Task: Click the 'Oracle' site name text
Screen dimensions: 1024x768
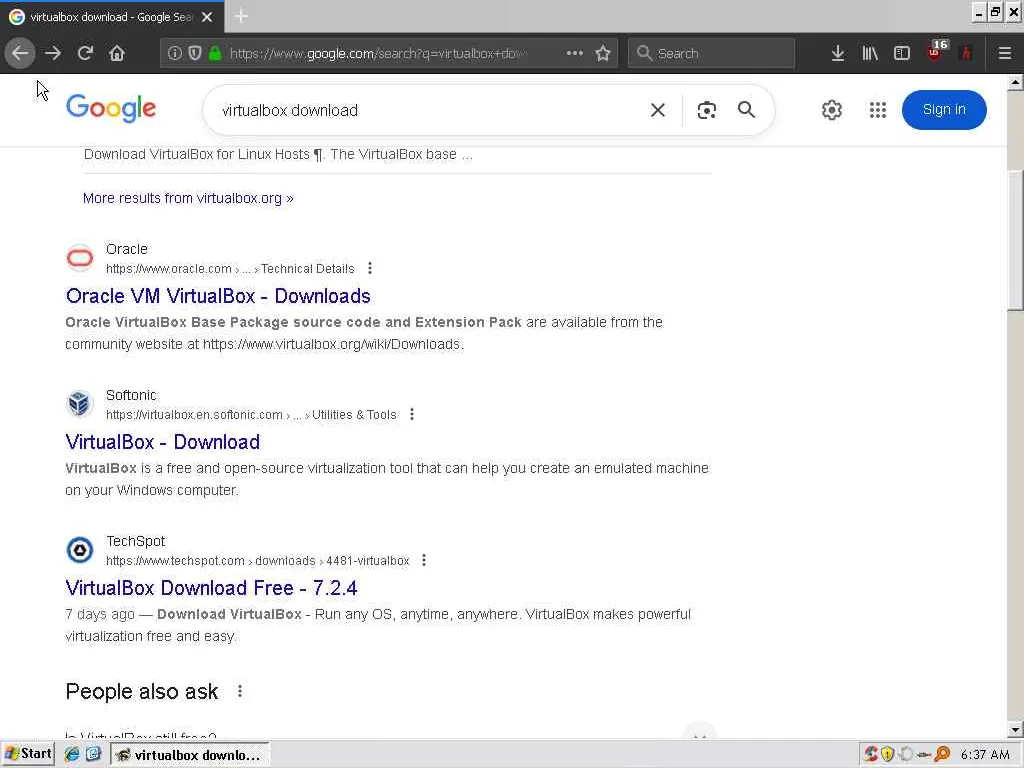Action: [127, 249]
